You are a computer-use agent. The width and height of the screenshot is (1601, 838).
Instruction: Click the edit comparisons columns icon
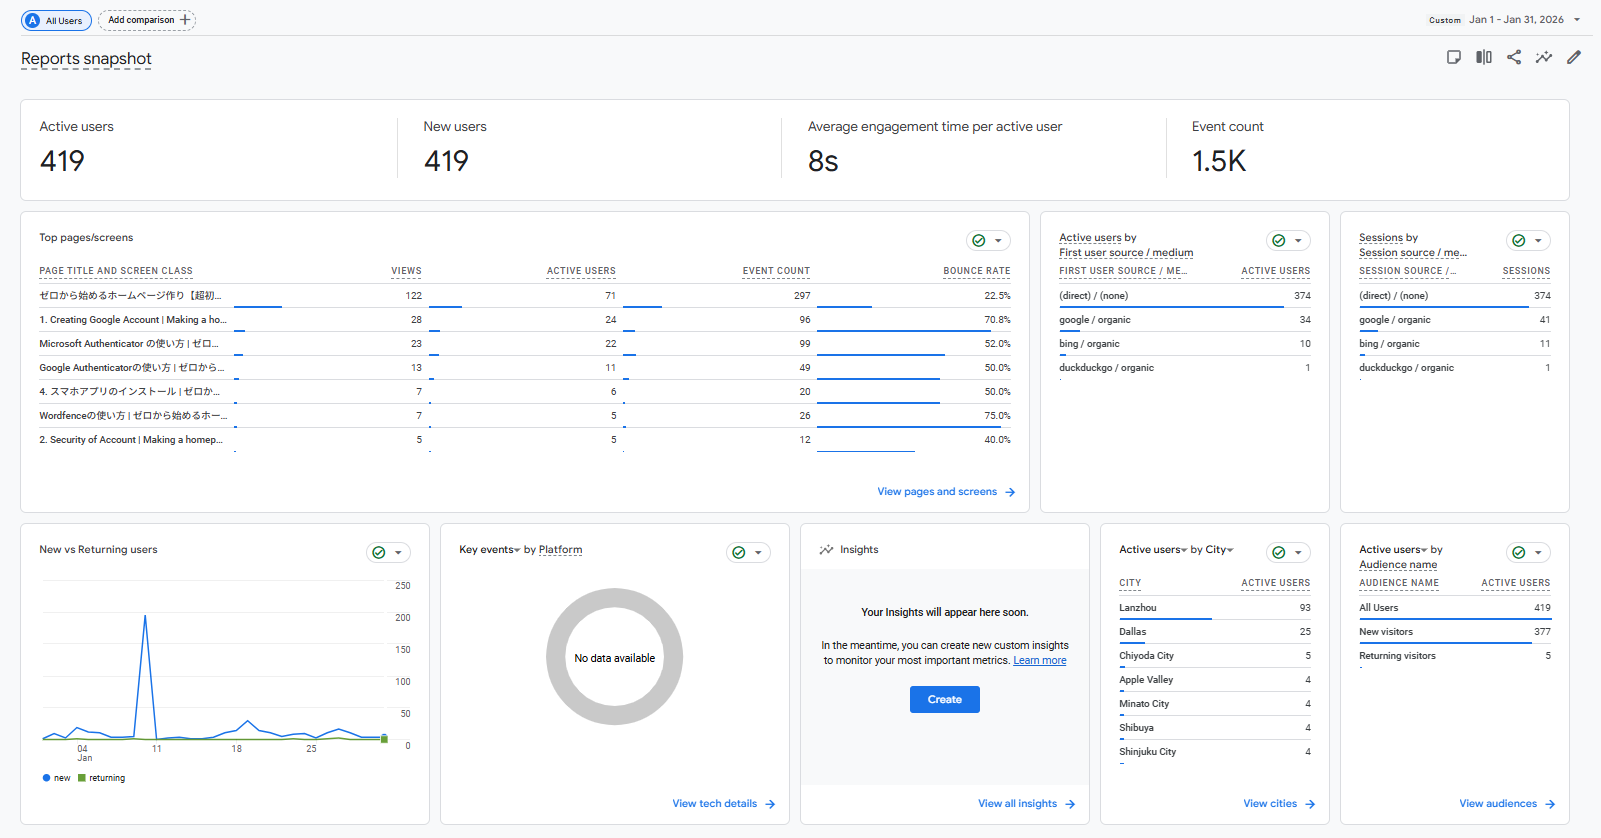[1483, 58]
